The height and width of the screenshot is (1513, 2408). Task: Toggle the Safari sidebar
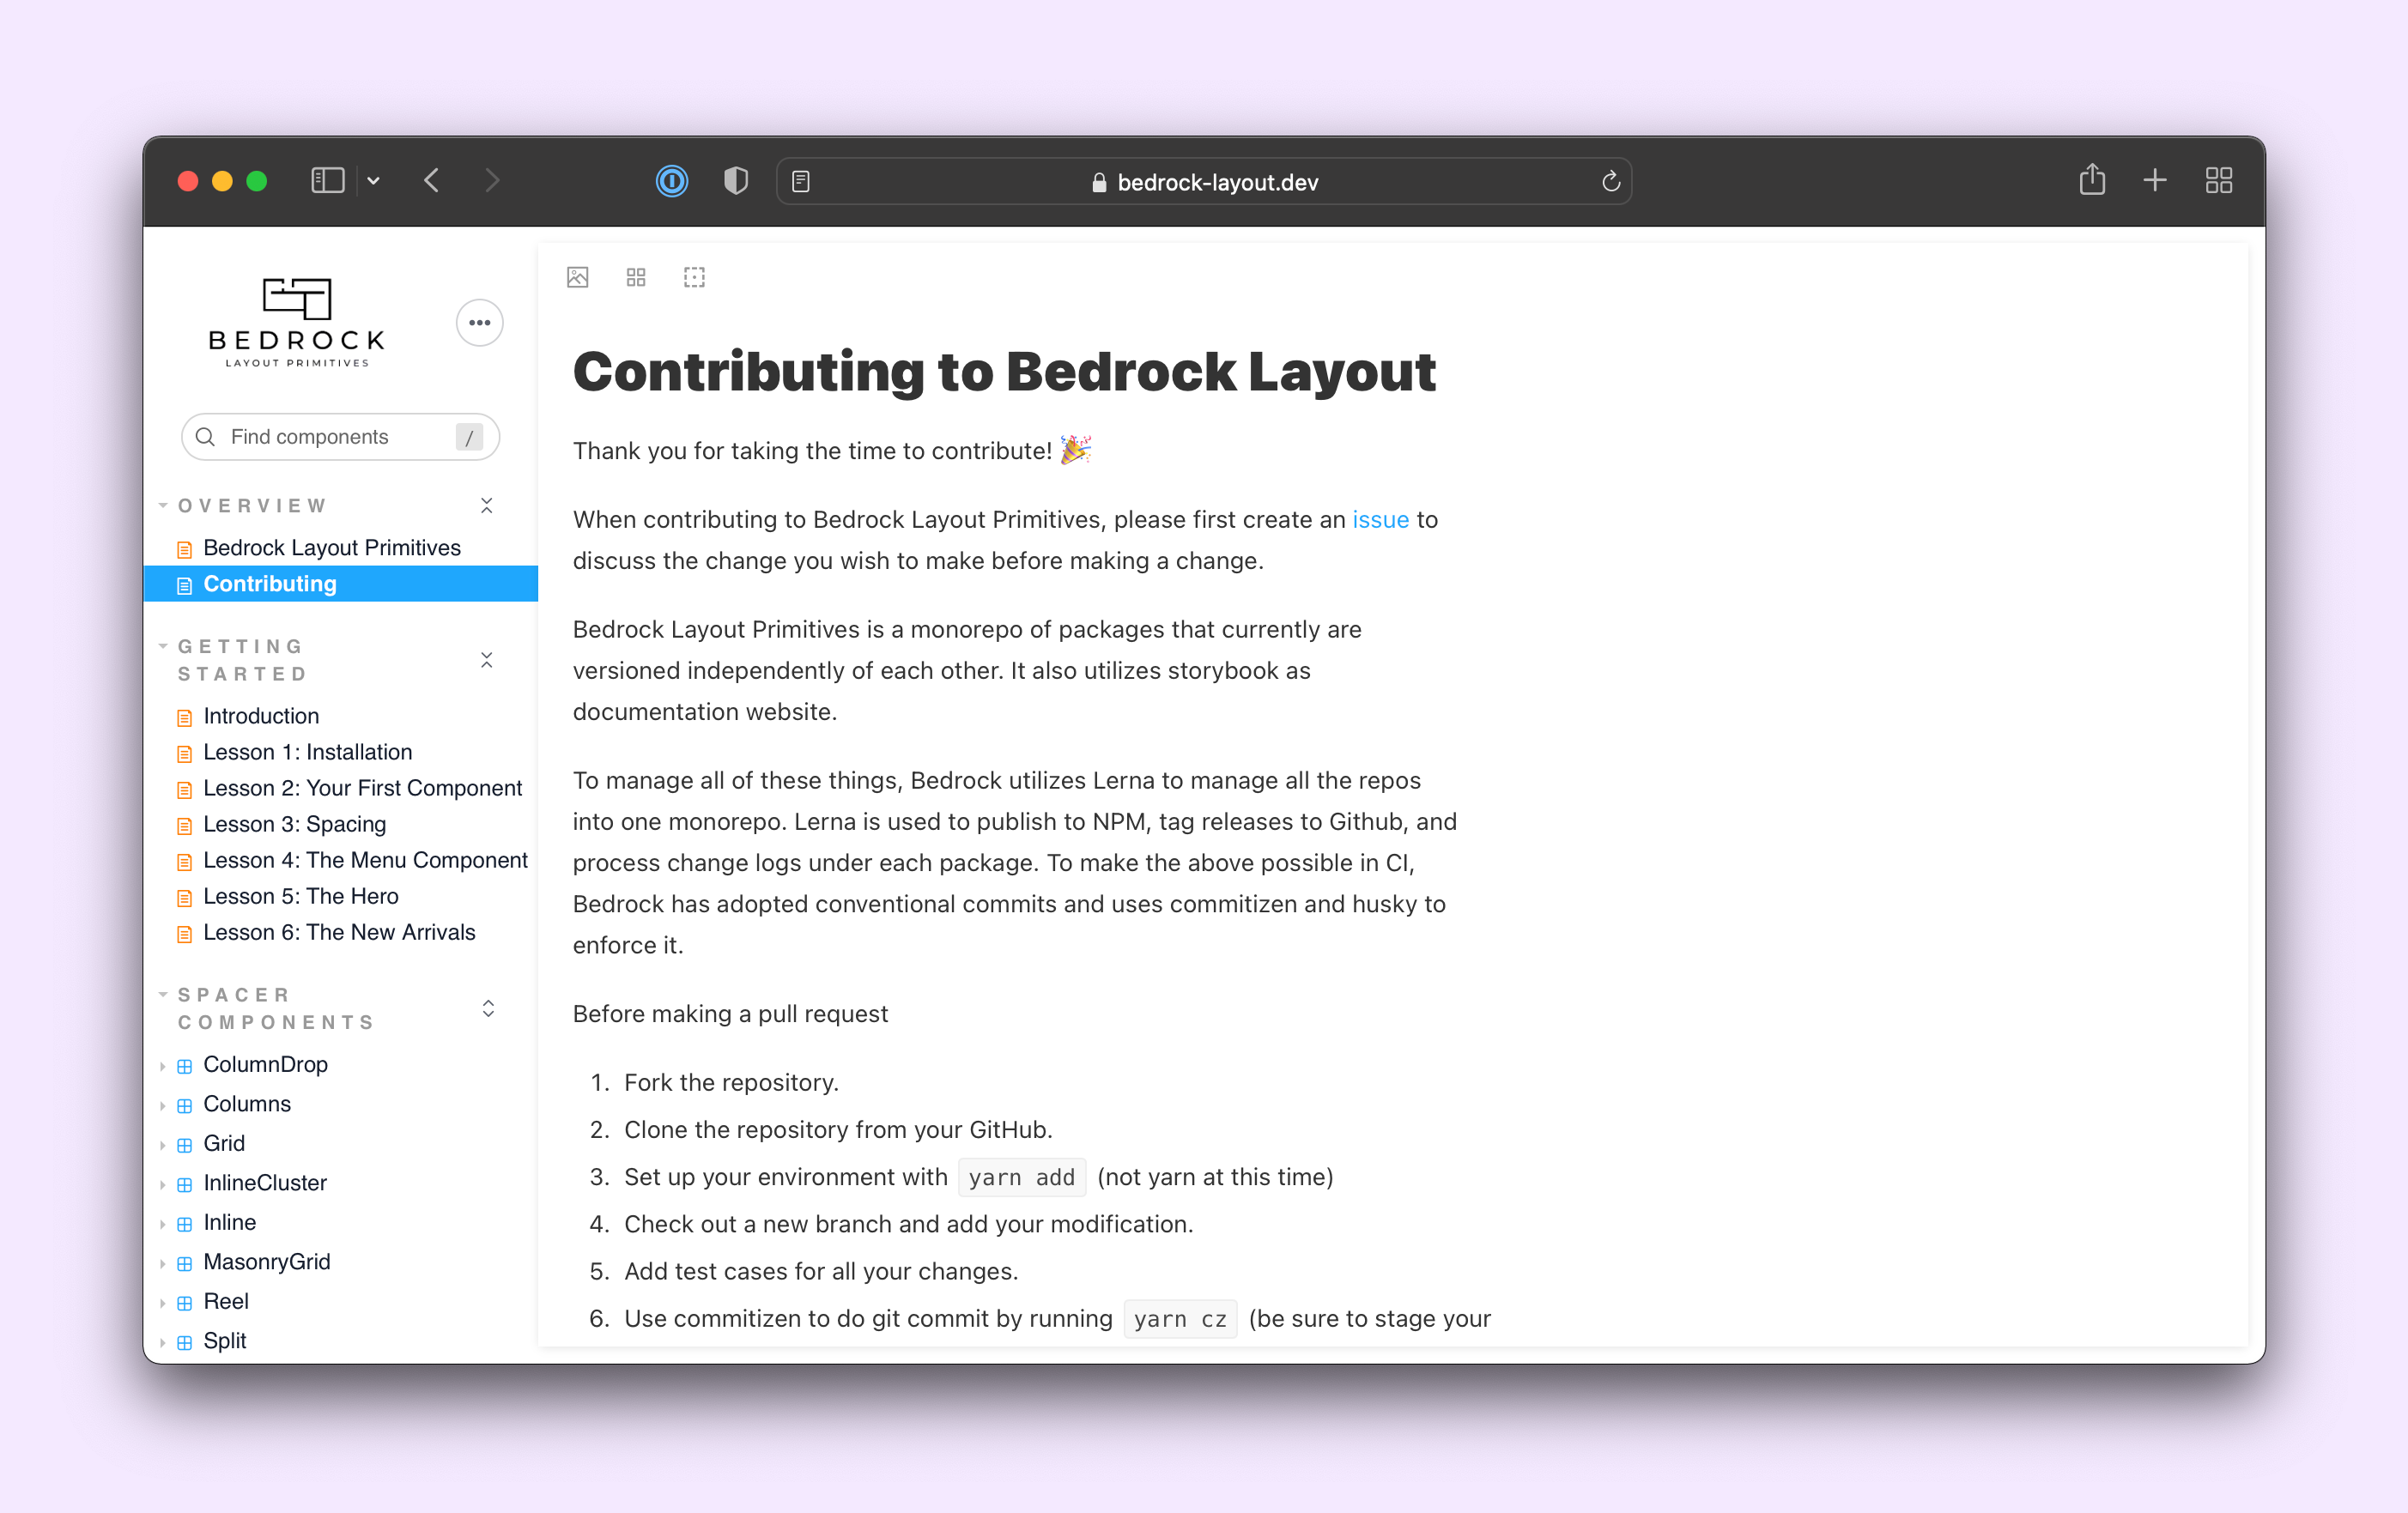pos(328,180)
